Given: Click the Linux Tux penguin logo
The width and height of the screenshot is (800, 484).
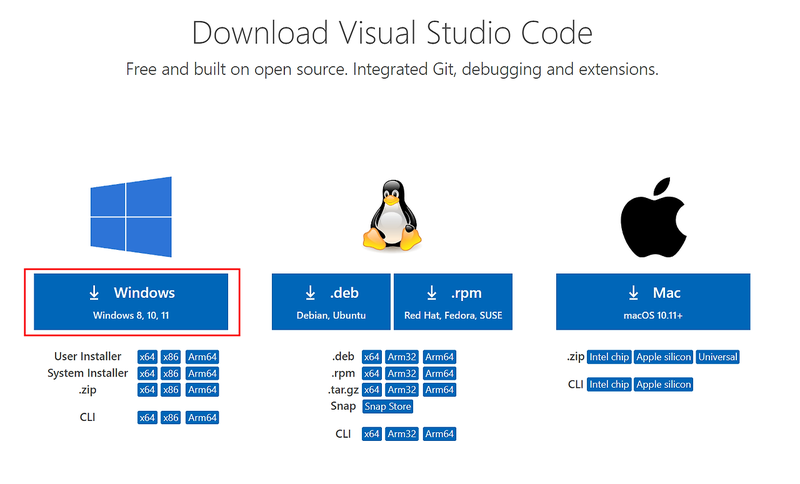Looking at the screenshot, I should pyautogui.click(x=392, y=215).
